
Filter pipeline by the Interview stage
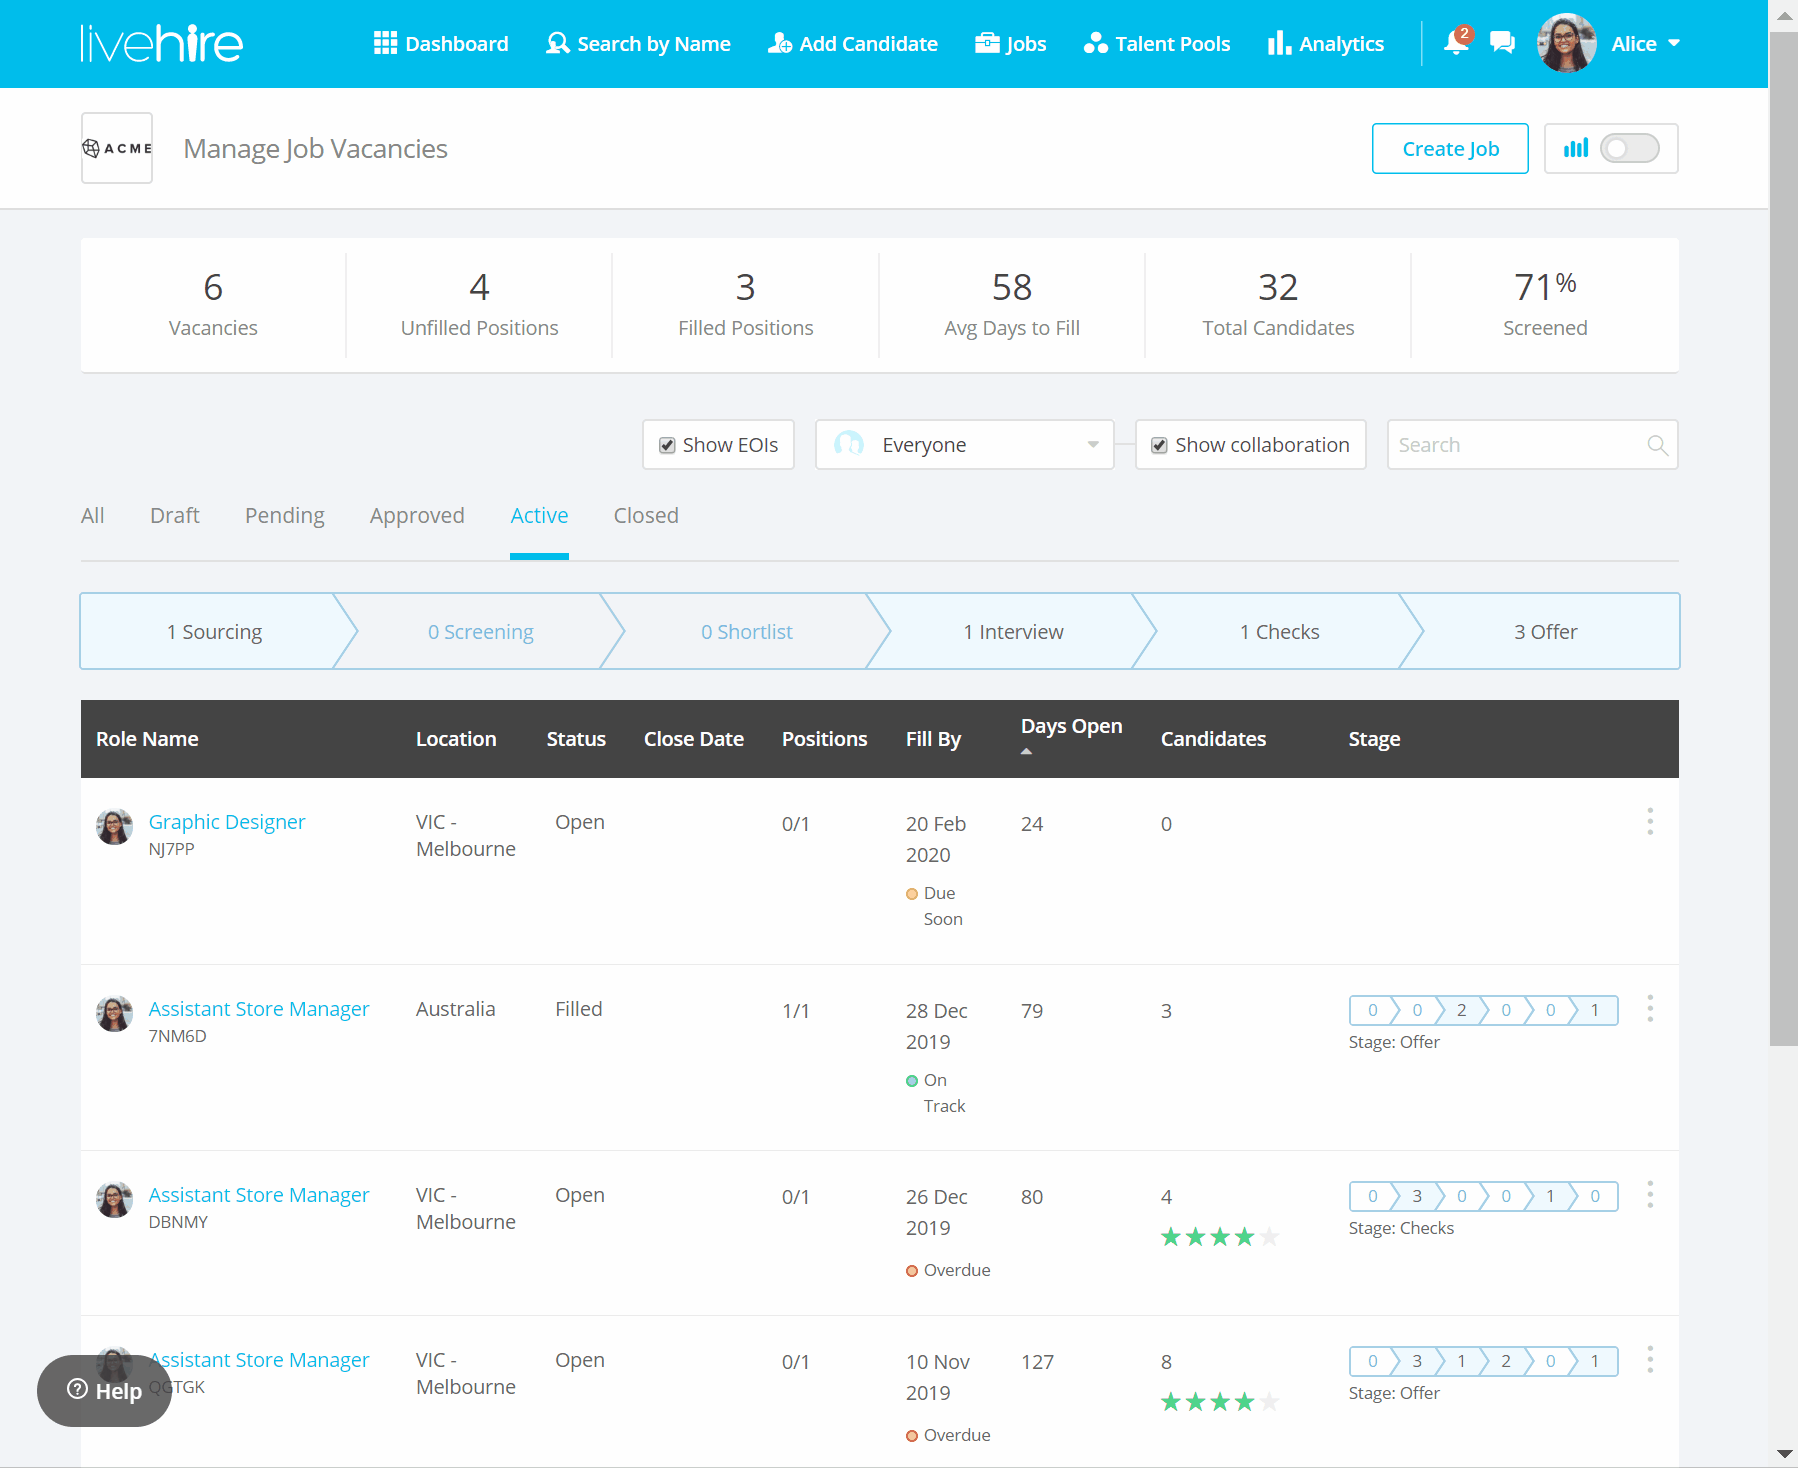[1012, 632]
